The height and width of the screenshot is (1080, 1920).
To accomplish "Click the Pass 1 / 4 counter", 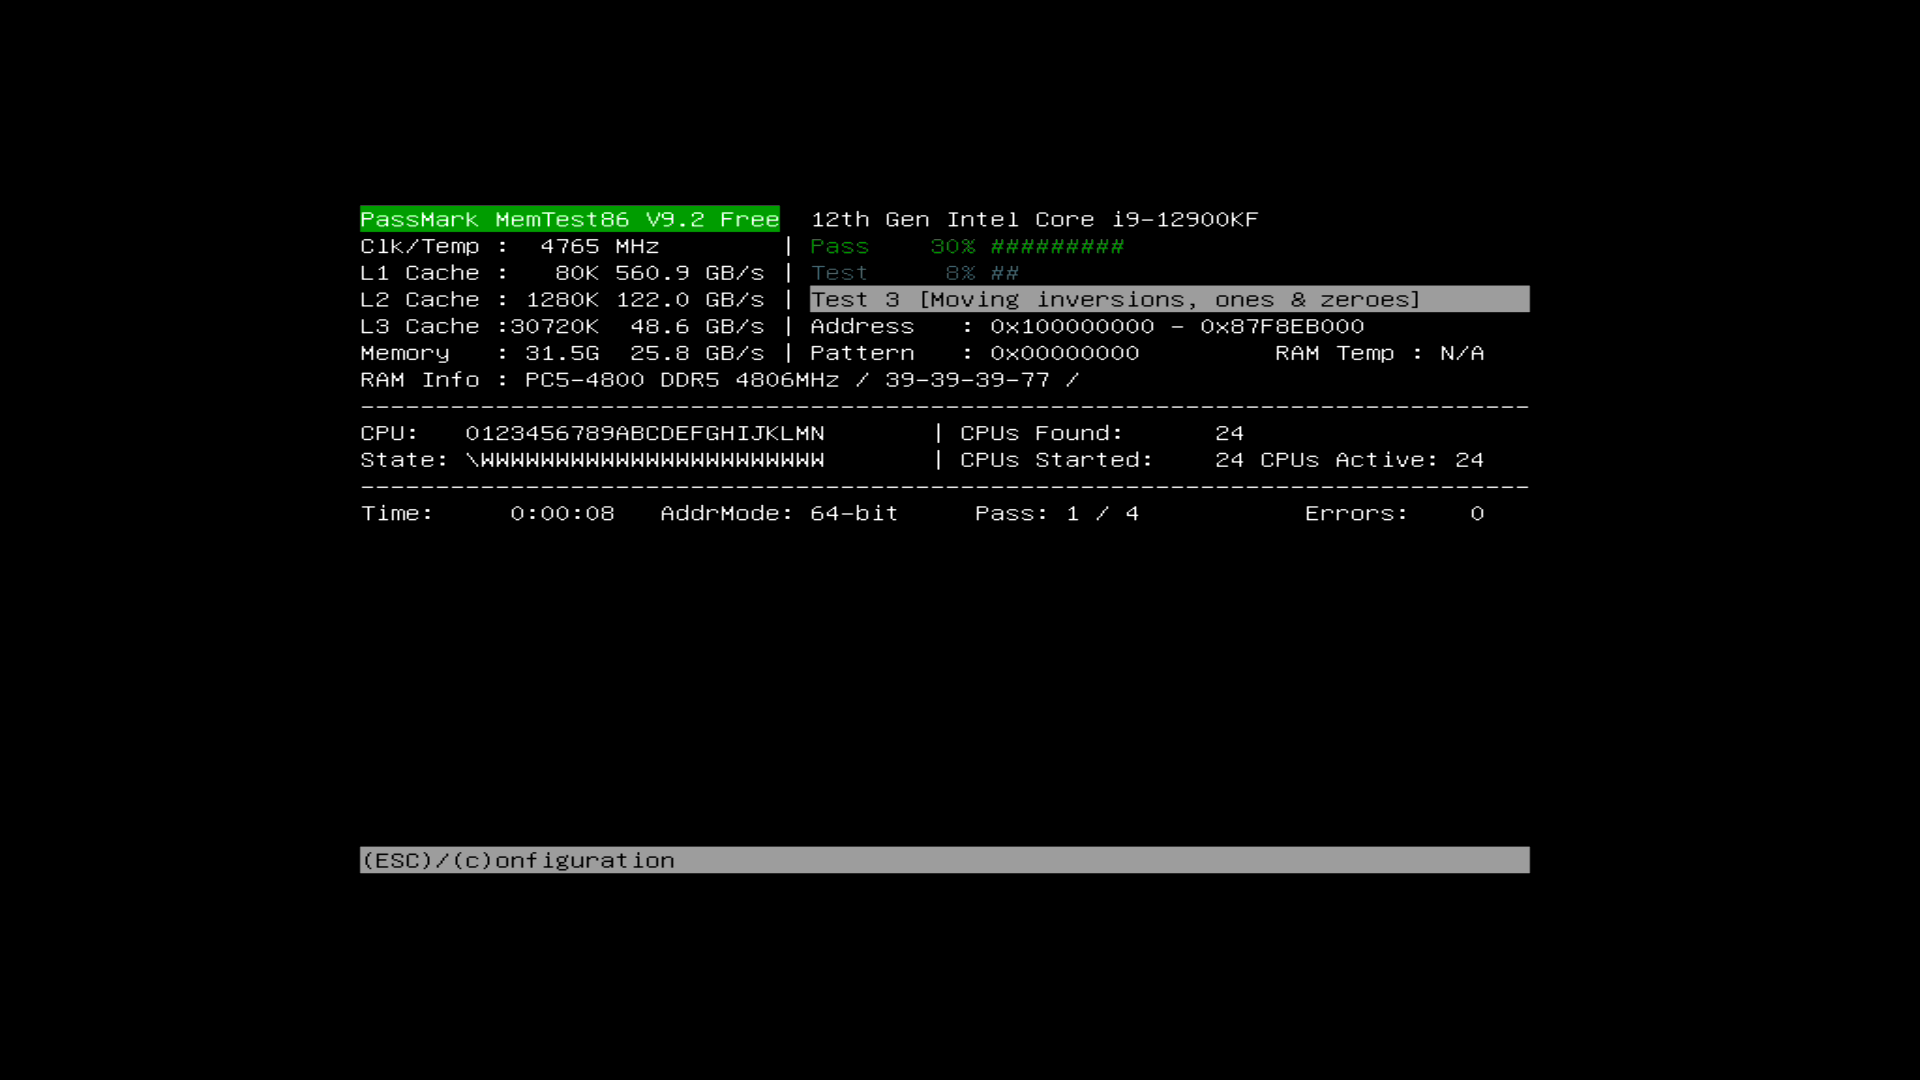I will (x=1057, y=513).
